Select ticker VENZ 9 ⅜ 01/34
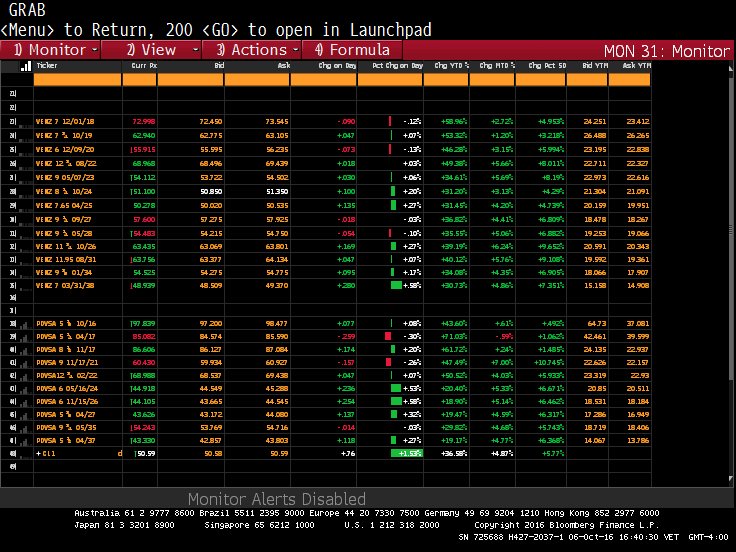 (64, 273)
